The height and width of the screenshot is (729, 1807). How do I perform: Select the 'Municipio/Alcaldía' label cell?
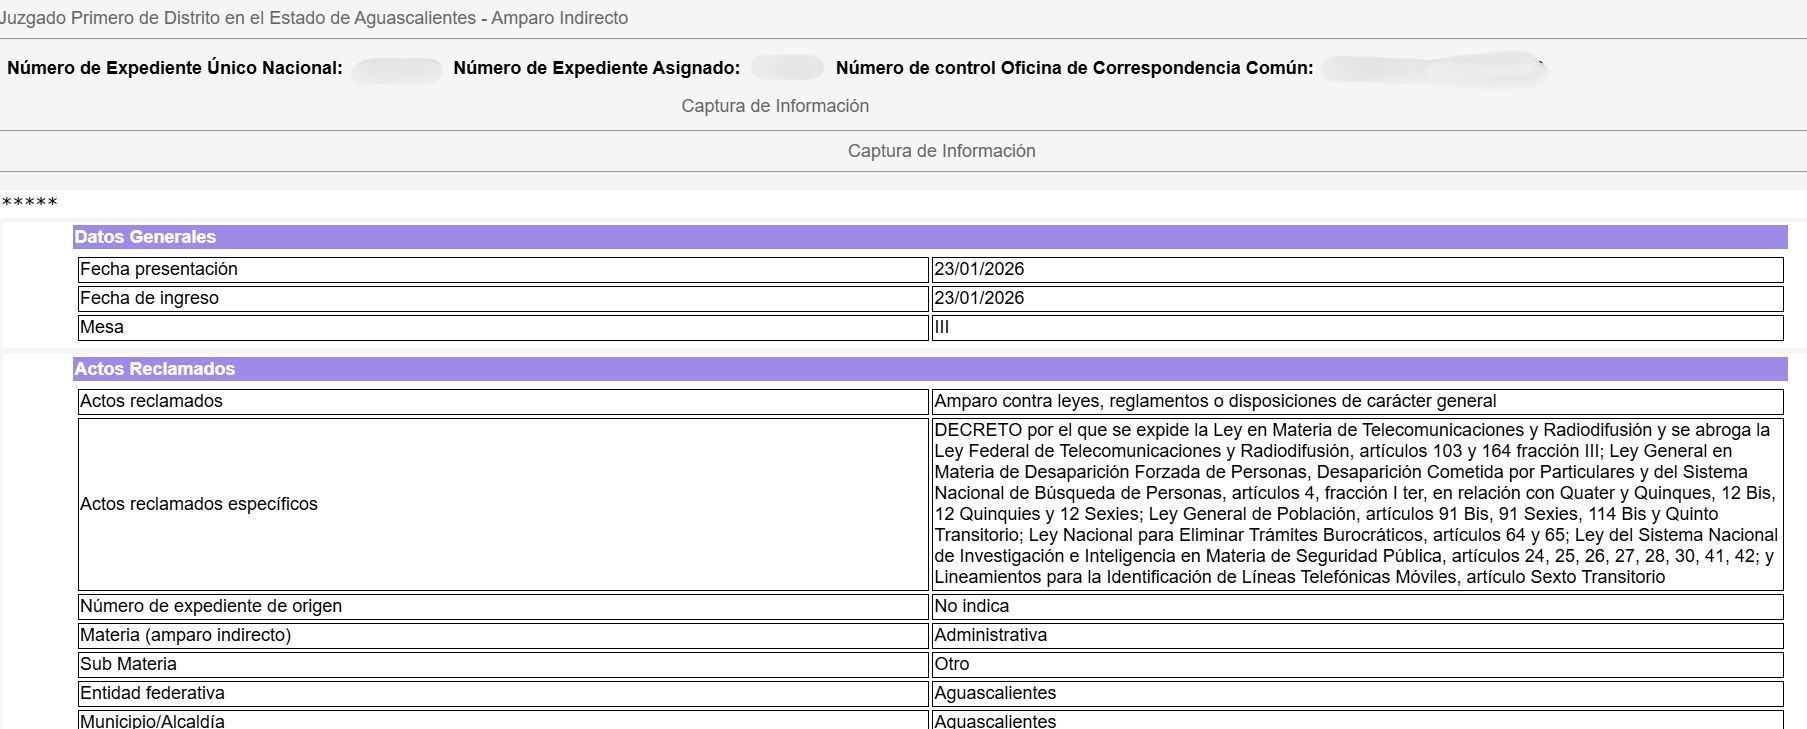tap(503, 720)
